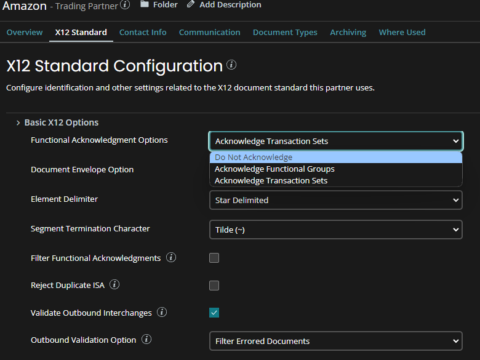Switch to the Archiving tab

(348, 32)
